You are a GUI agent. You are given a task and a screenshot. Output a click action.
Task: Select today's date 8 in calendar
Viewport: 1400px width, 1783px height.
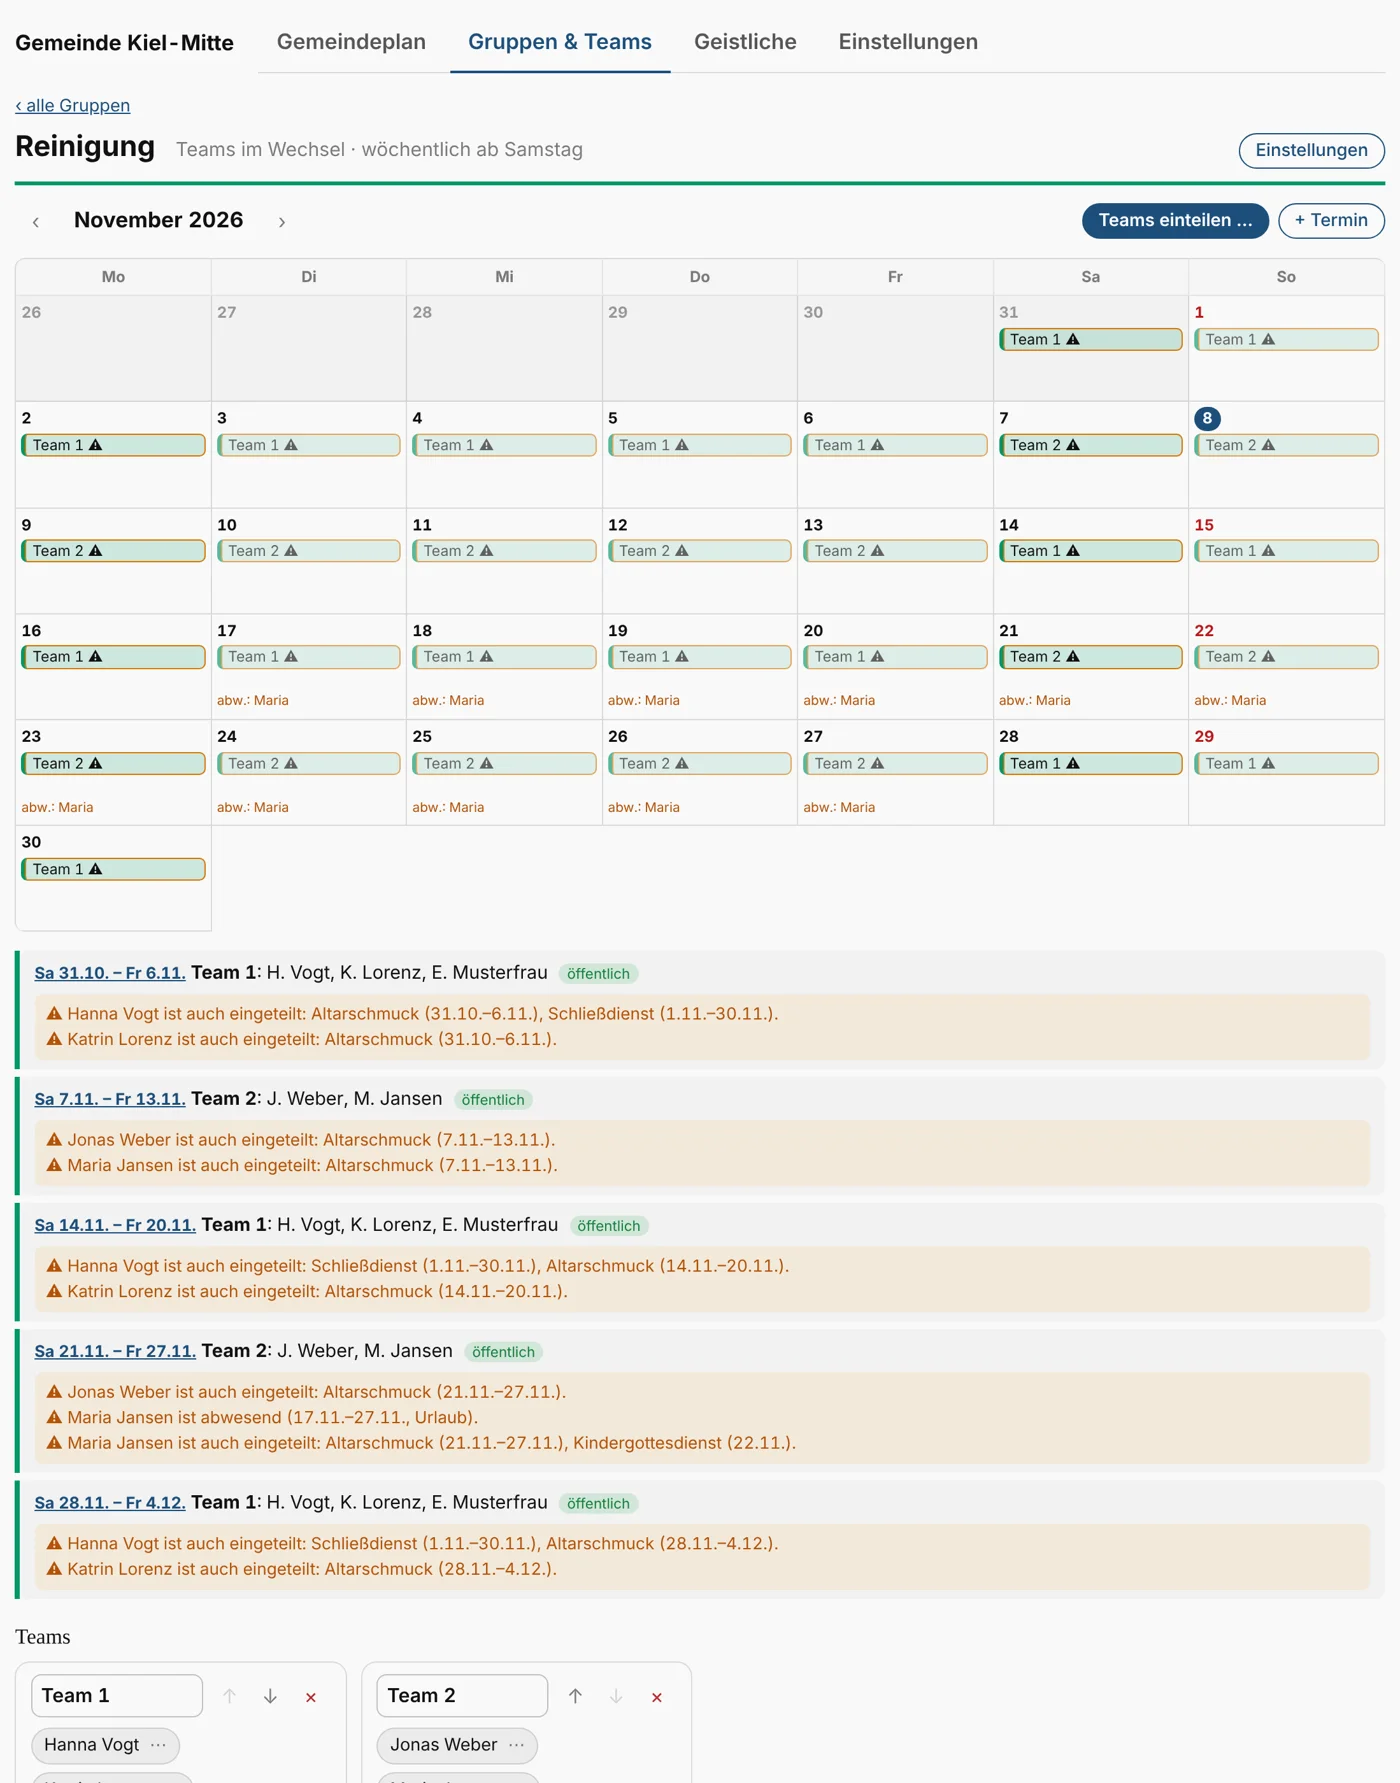pyautogui.click(x=1207, y=419)
